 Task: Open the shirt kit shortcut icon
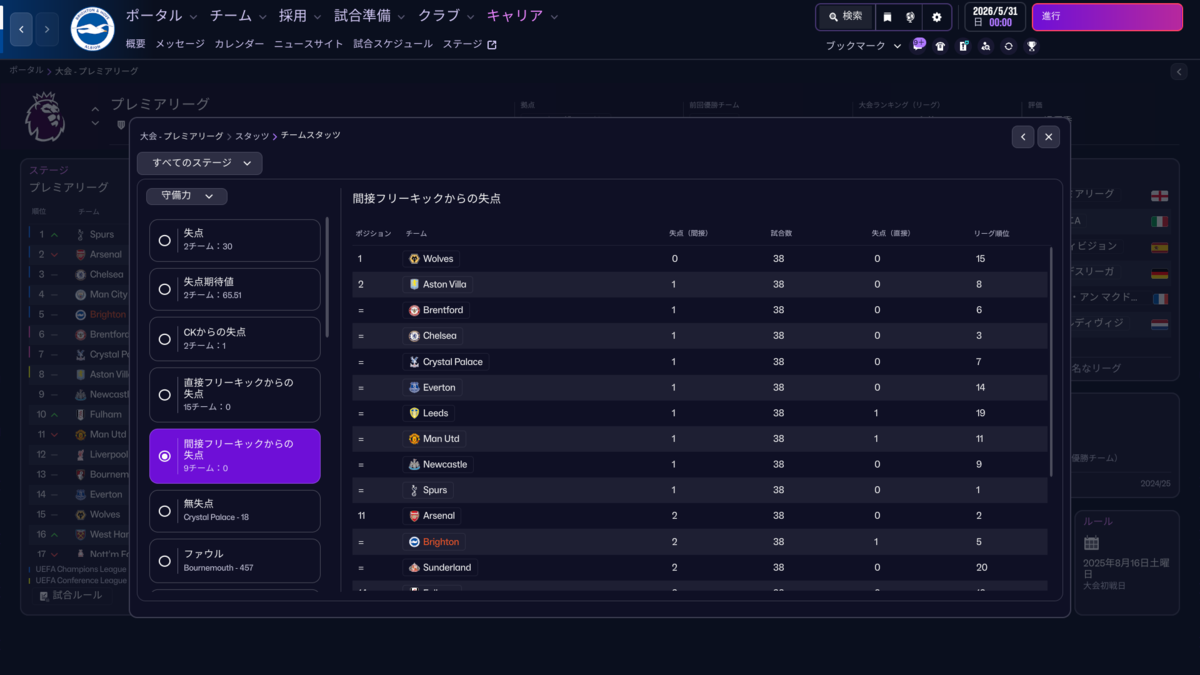click(x=940, y=46)
